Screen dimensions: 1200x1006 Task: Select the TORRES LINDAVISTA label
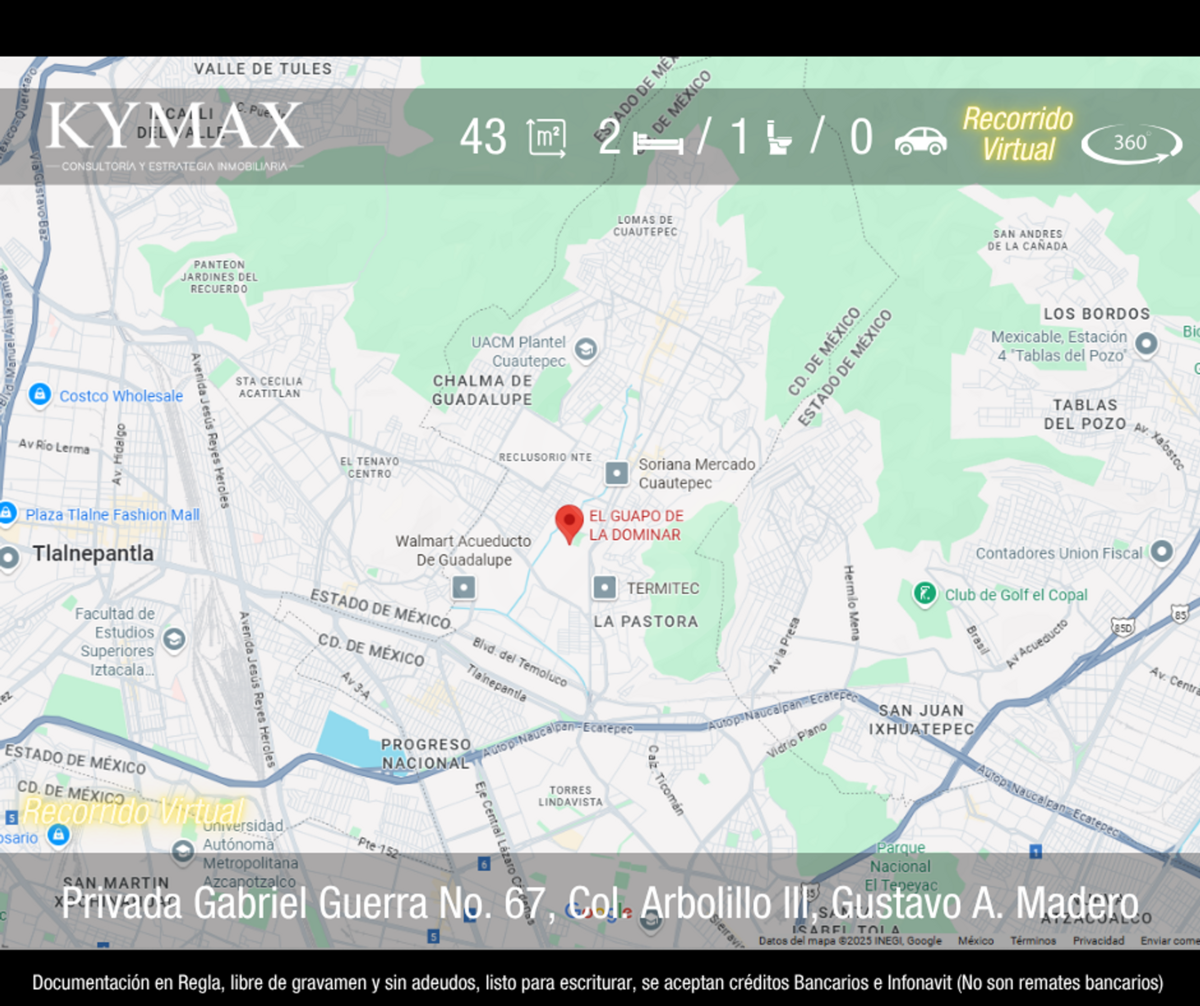[x=571, y=796]
